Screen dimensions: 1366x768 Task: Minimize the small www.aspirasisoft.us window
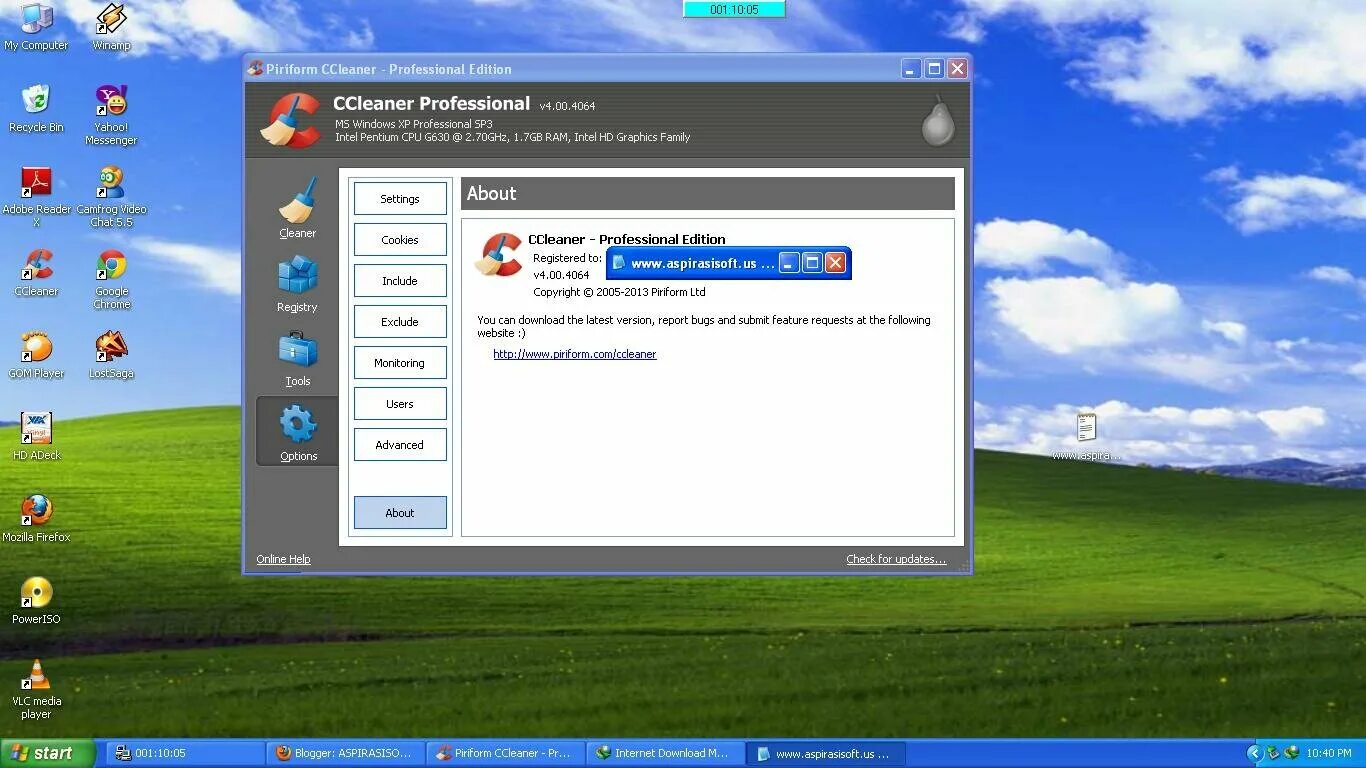789,263
